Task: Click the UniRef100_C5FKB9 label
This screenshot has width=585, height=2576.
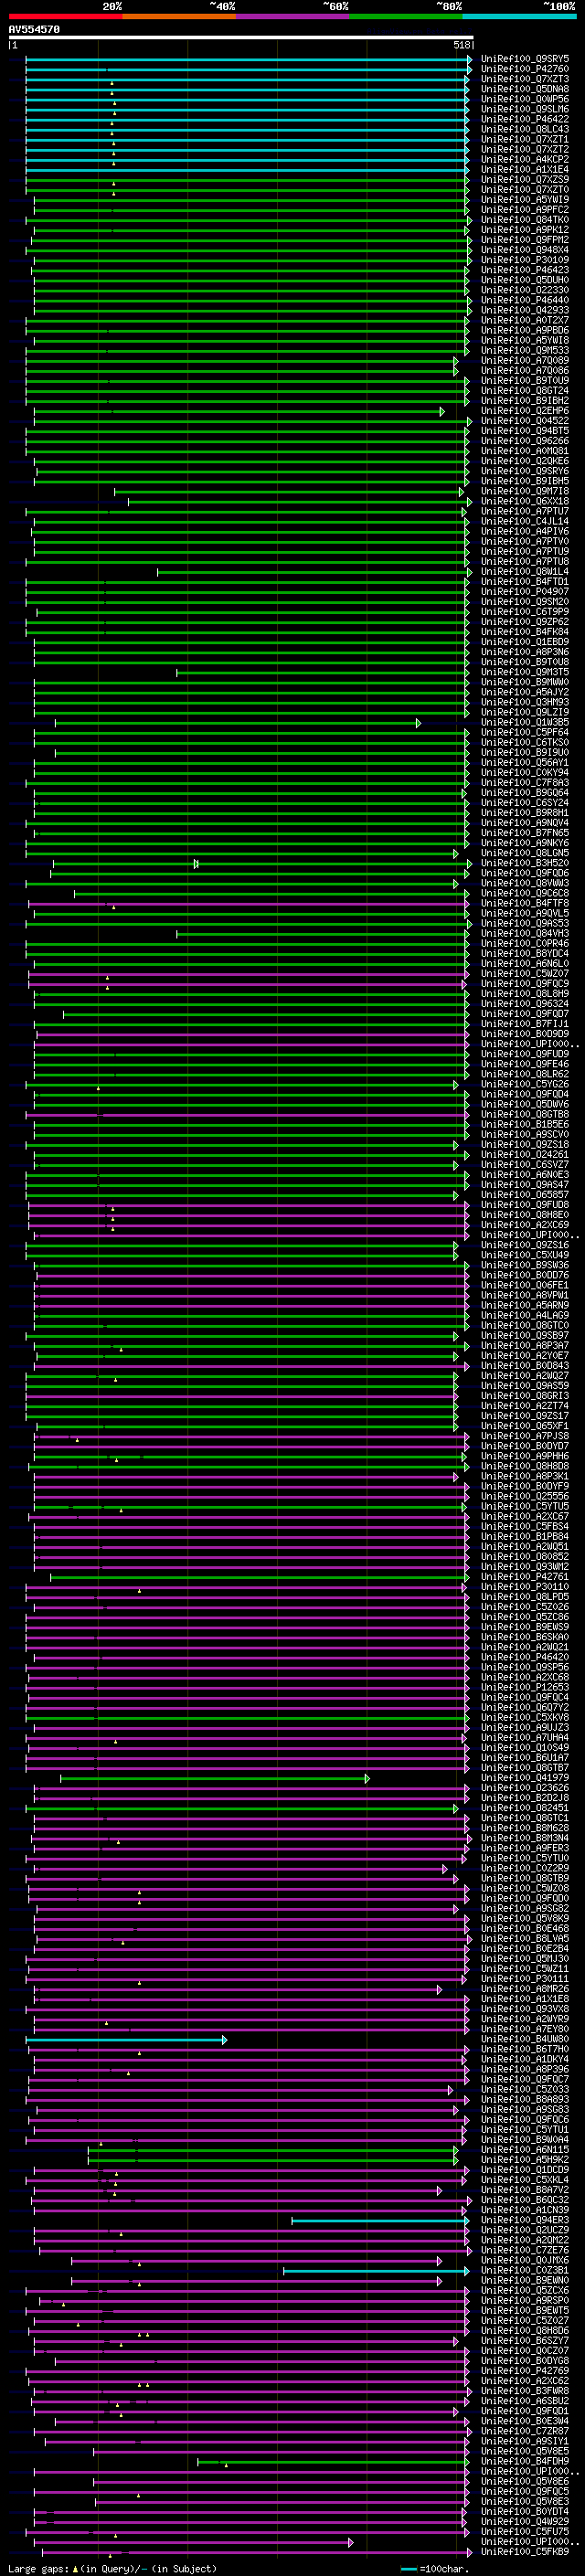Action: point(525,2551)
